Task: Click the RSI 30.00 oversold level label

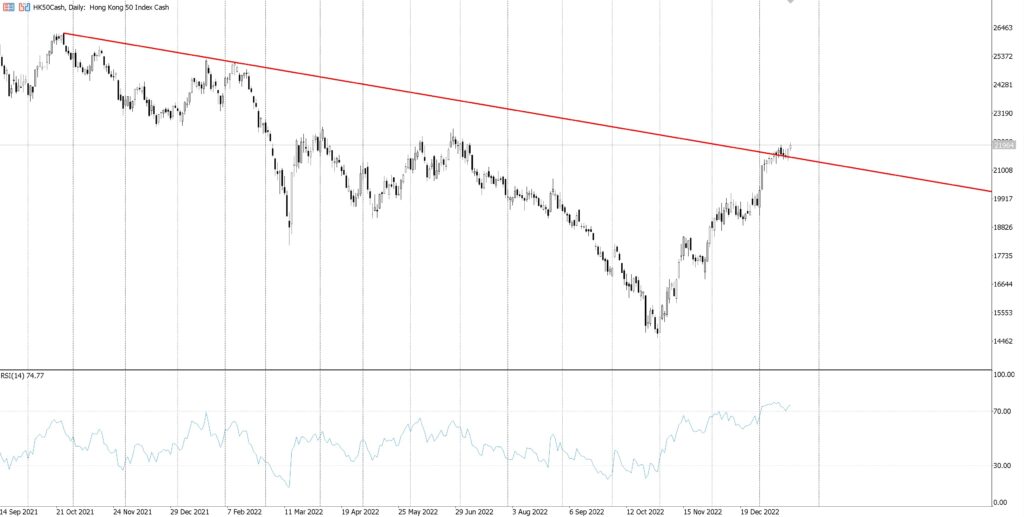Action: [1001, 466]
